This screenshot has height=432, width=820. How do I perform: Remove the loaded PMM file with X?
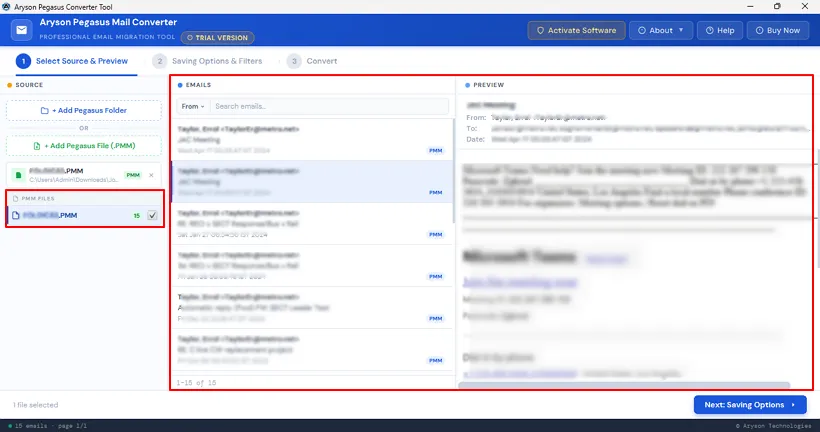pyautogui.click(x=151, y=175)
